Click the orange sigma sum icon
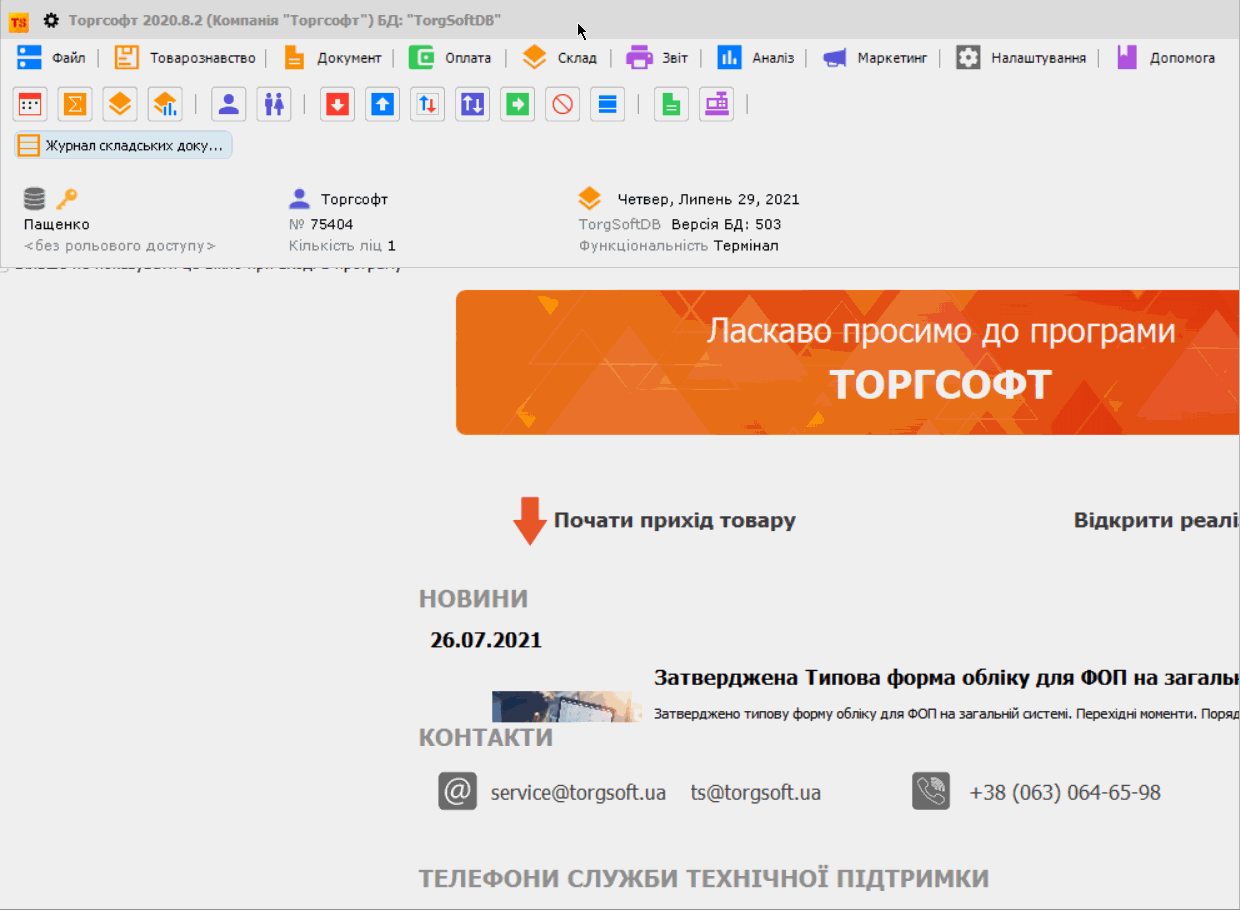Viewport: 1240px width, 910px height. tap(75, 104)
